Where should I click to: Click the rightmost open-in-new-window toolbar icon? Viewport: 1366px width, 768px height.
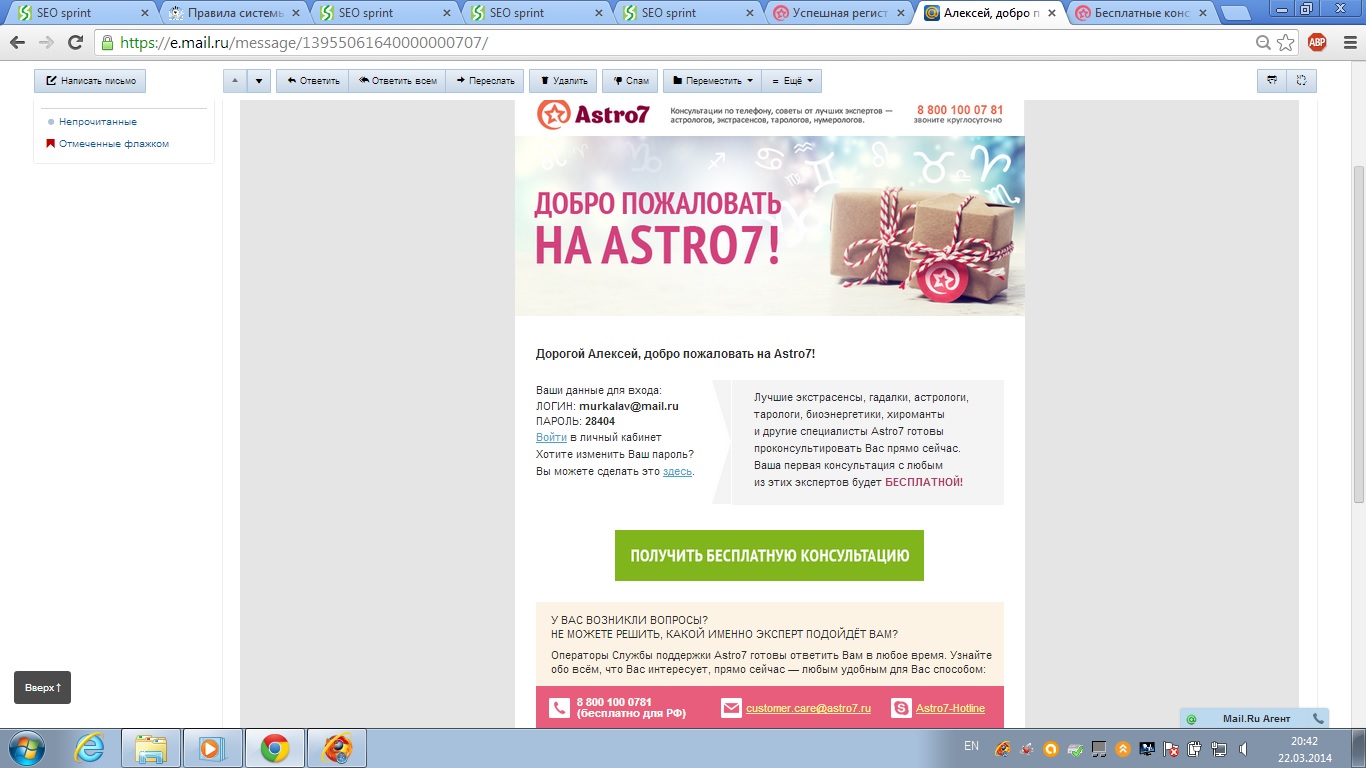1302,81
